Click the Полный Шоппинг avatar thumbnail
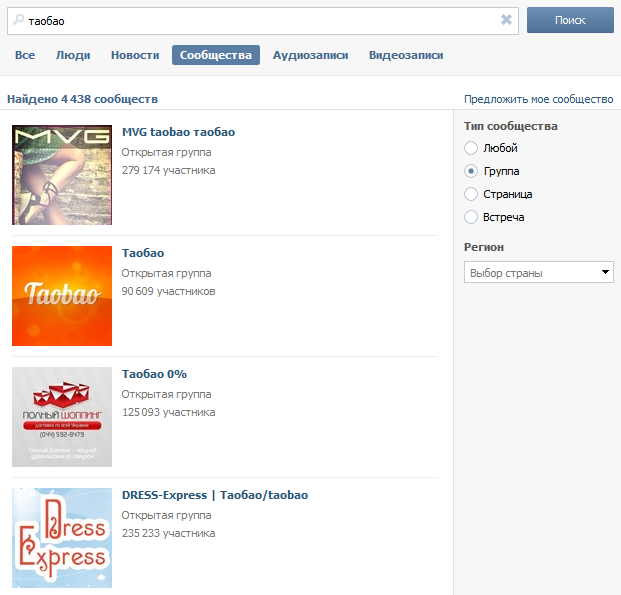Viewport: 621px width, 595px height. point(62,417)
